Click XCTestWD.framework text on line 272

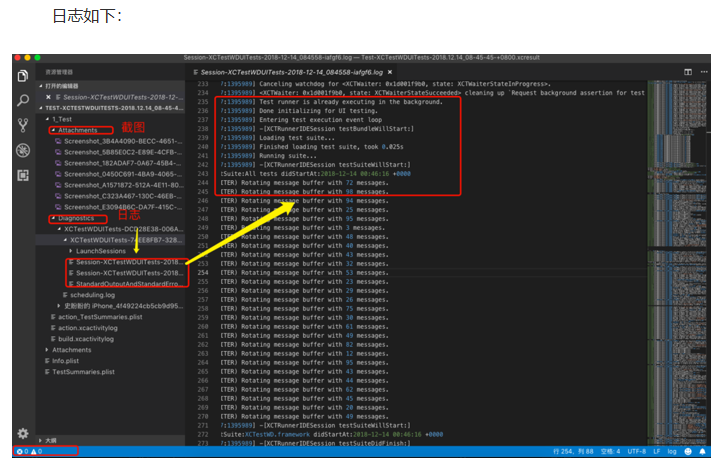(x=277, y=435)
